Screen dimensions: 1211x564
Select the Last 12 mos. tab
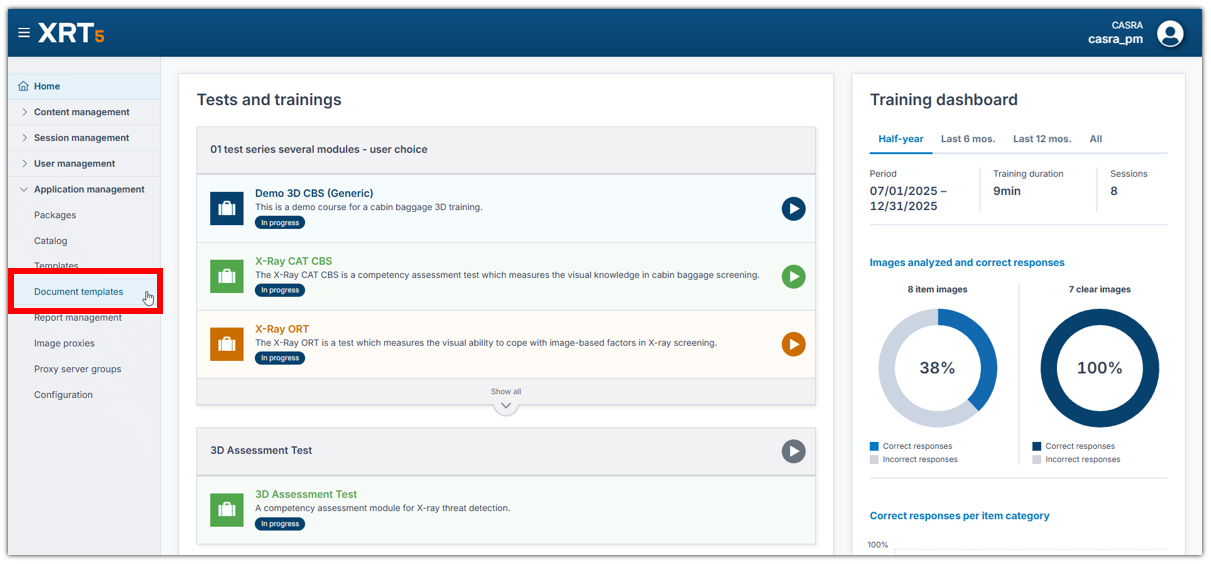click(x=1041, y=139)
